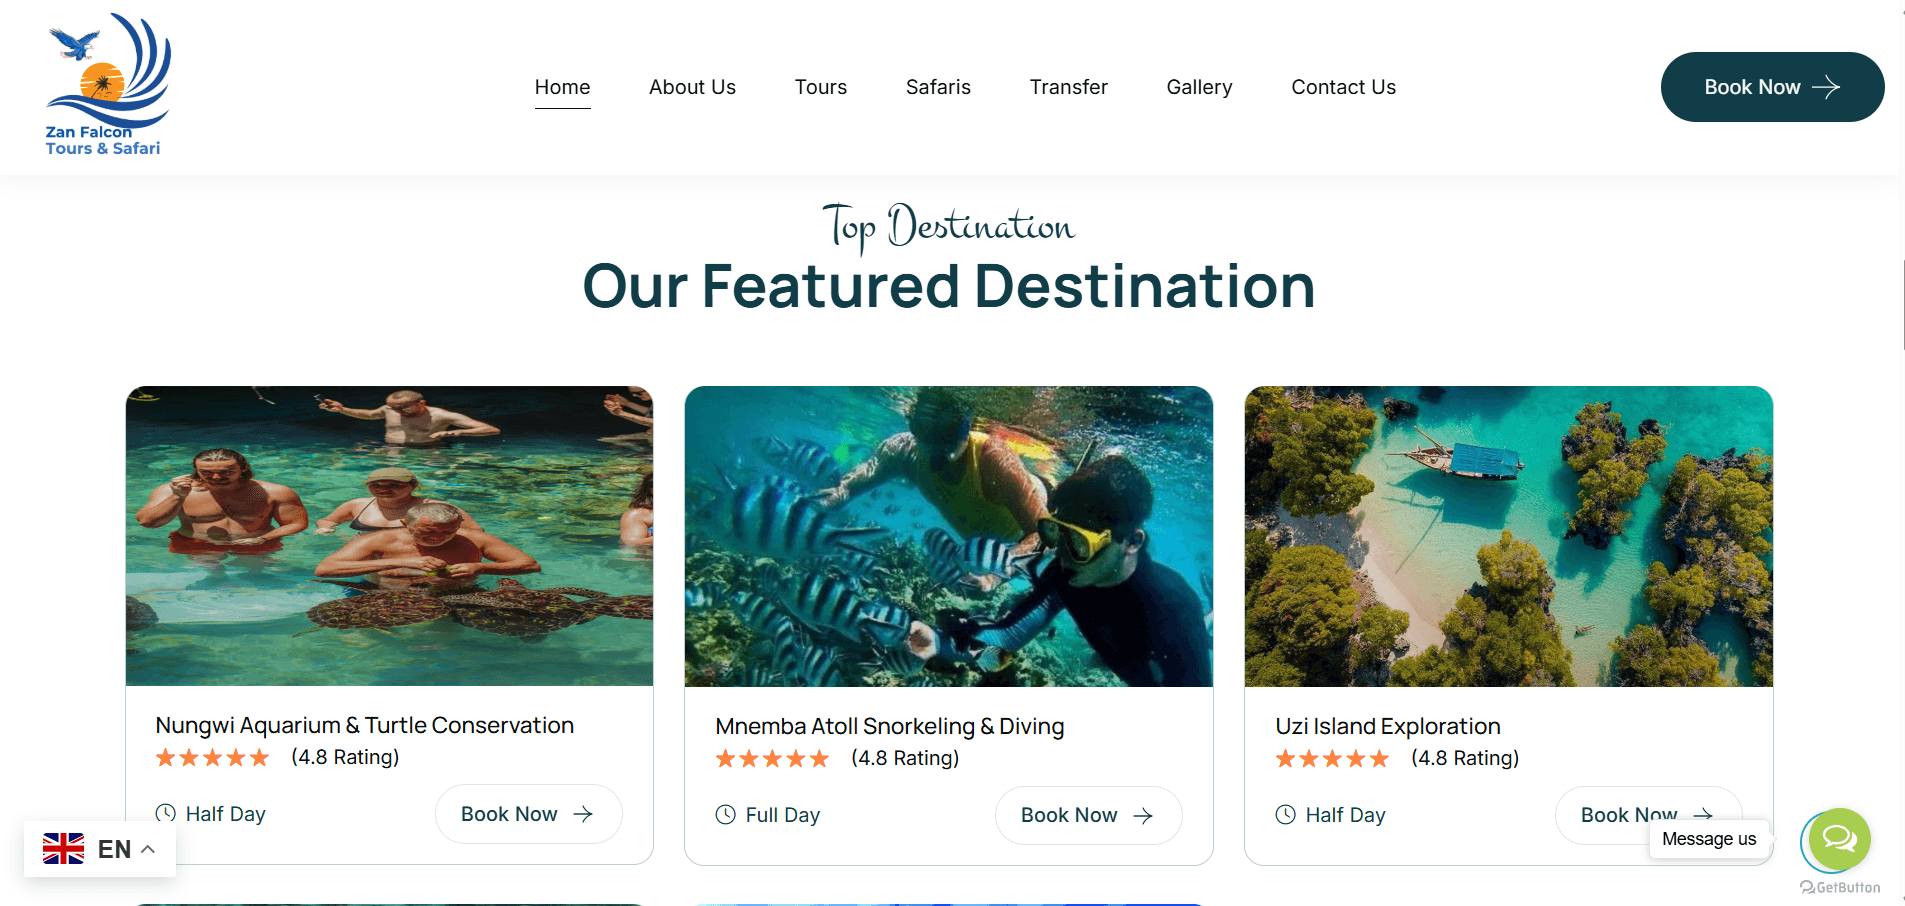Click the clock icon beside Full Day on Mnemba card
This screenshot has width=1905, height=906.
(725, 815)
